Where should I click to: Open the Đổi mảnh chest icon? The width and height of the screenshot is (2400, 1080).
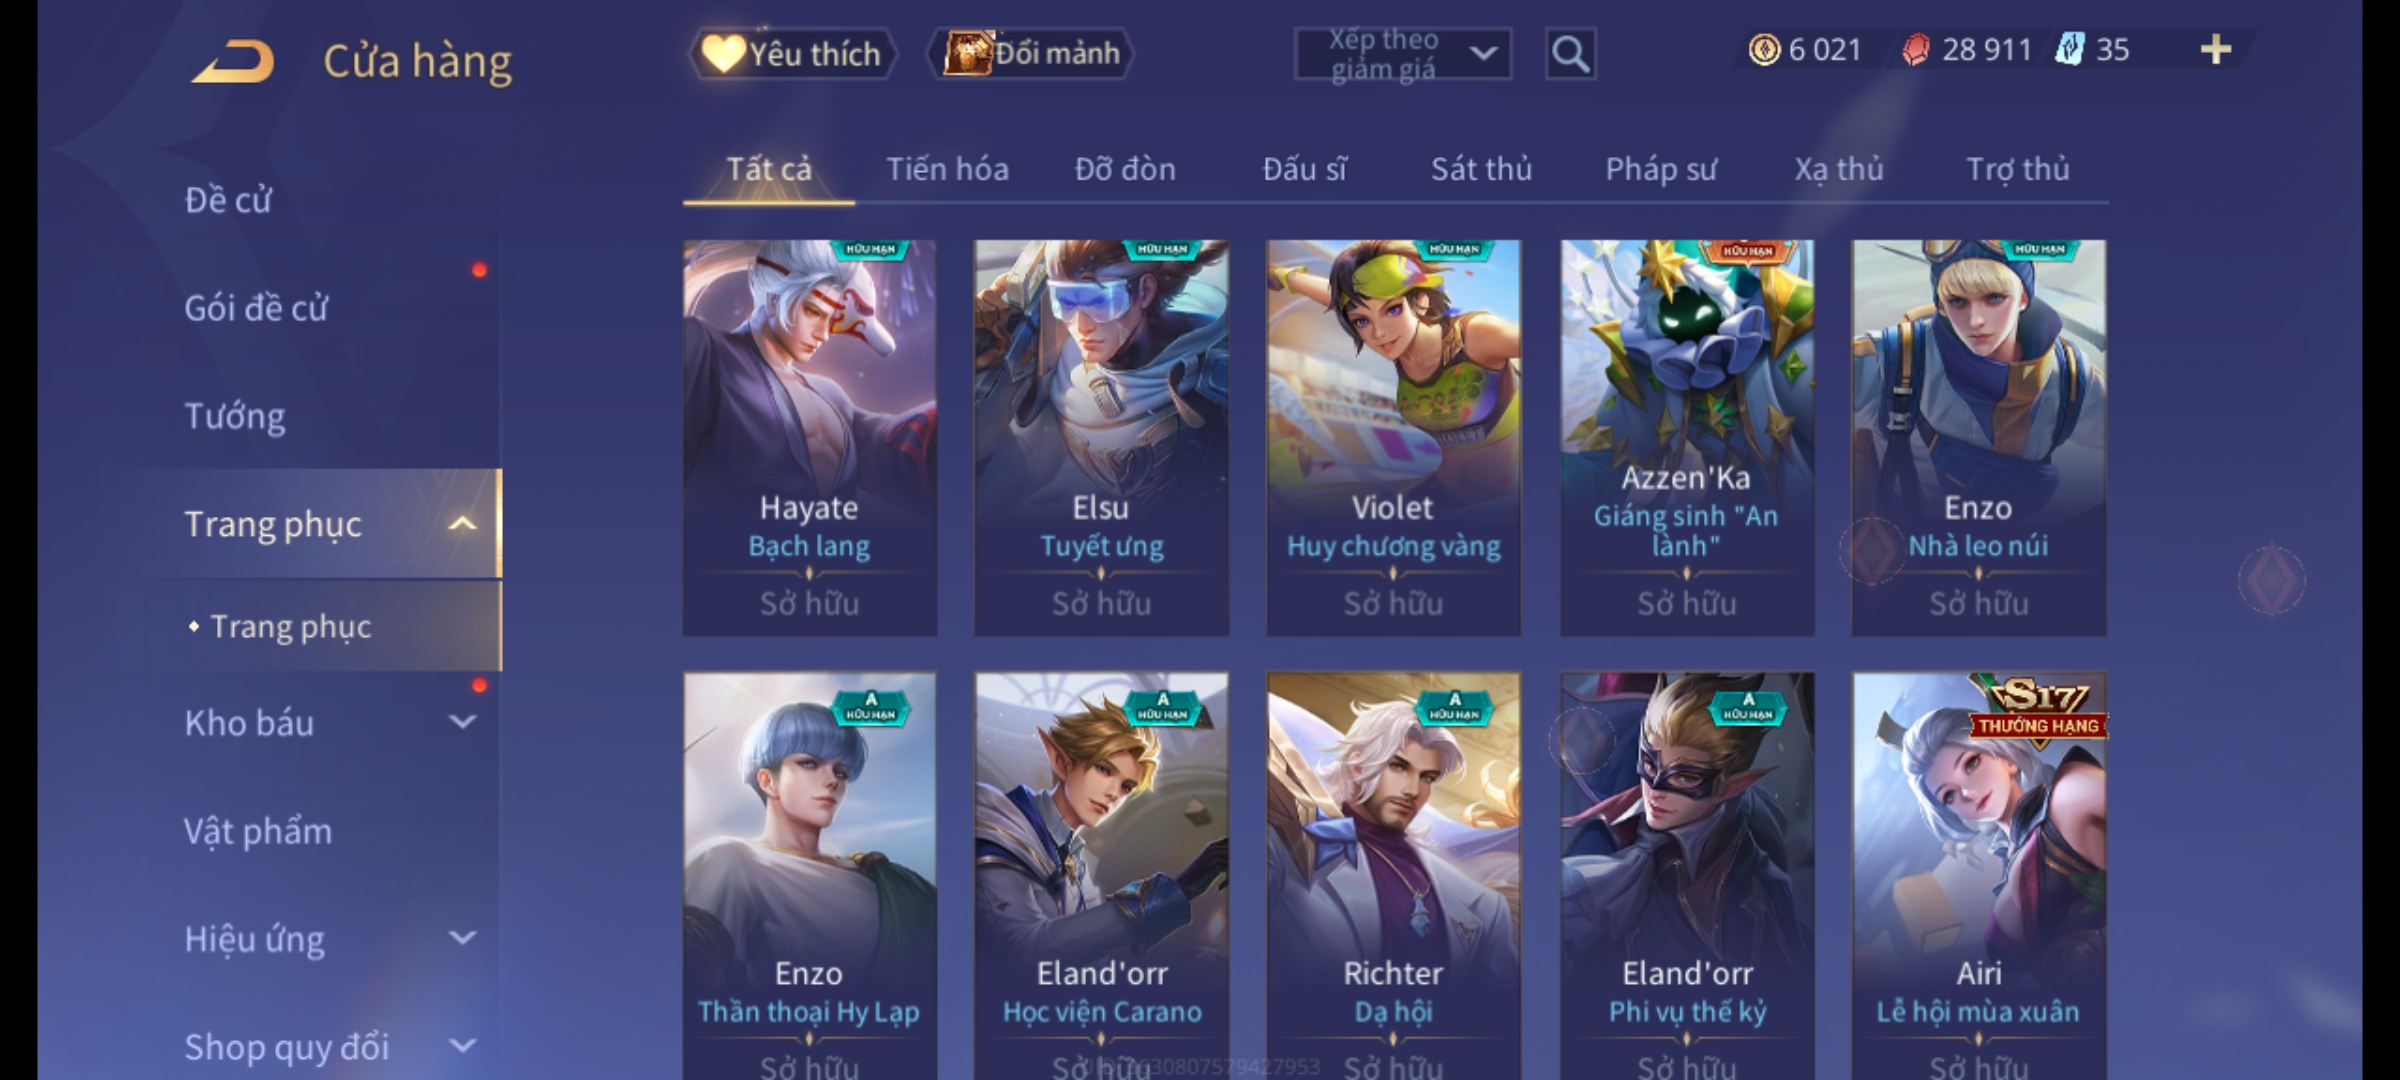click(x=966, y=53)
